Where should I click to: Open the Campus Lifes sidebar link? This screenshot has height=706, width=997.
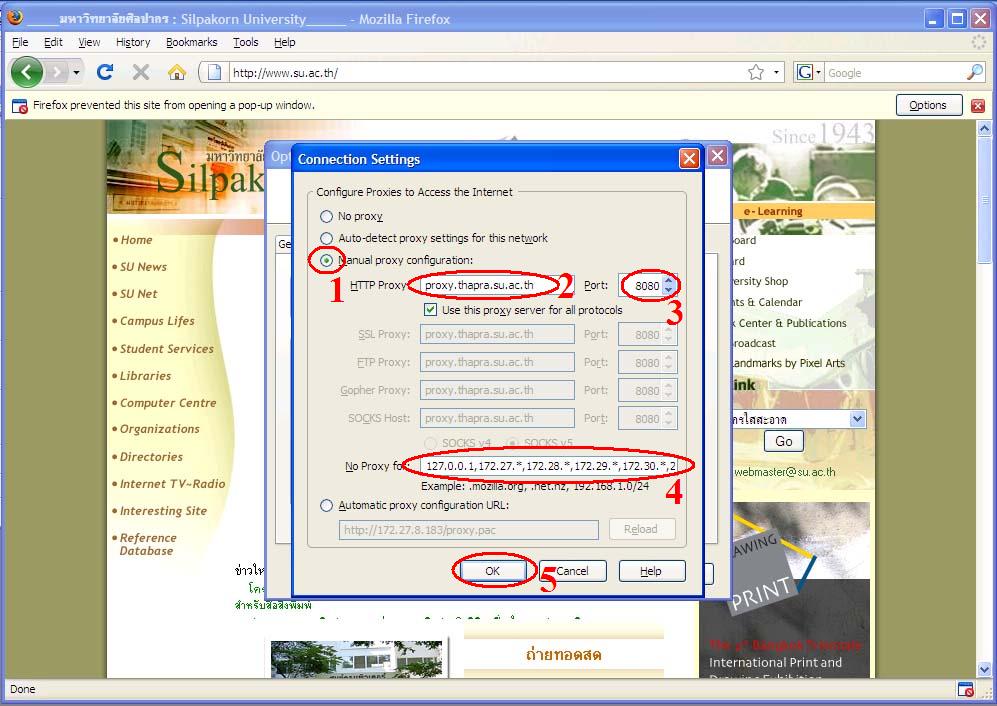(x=157, y=321)
